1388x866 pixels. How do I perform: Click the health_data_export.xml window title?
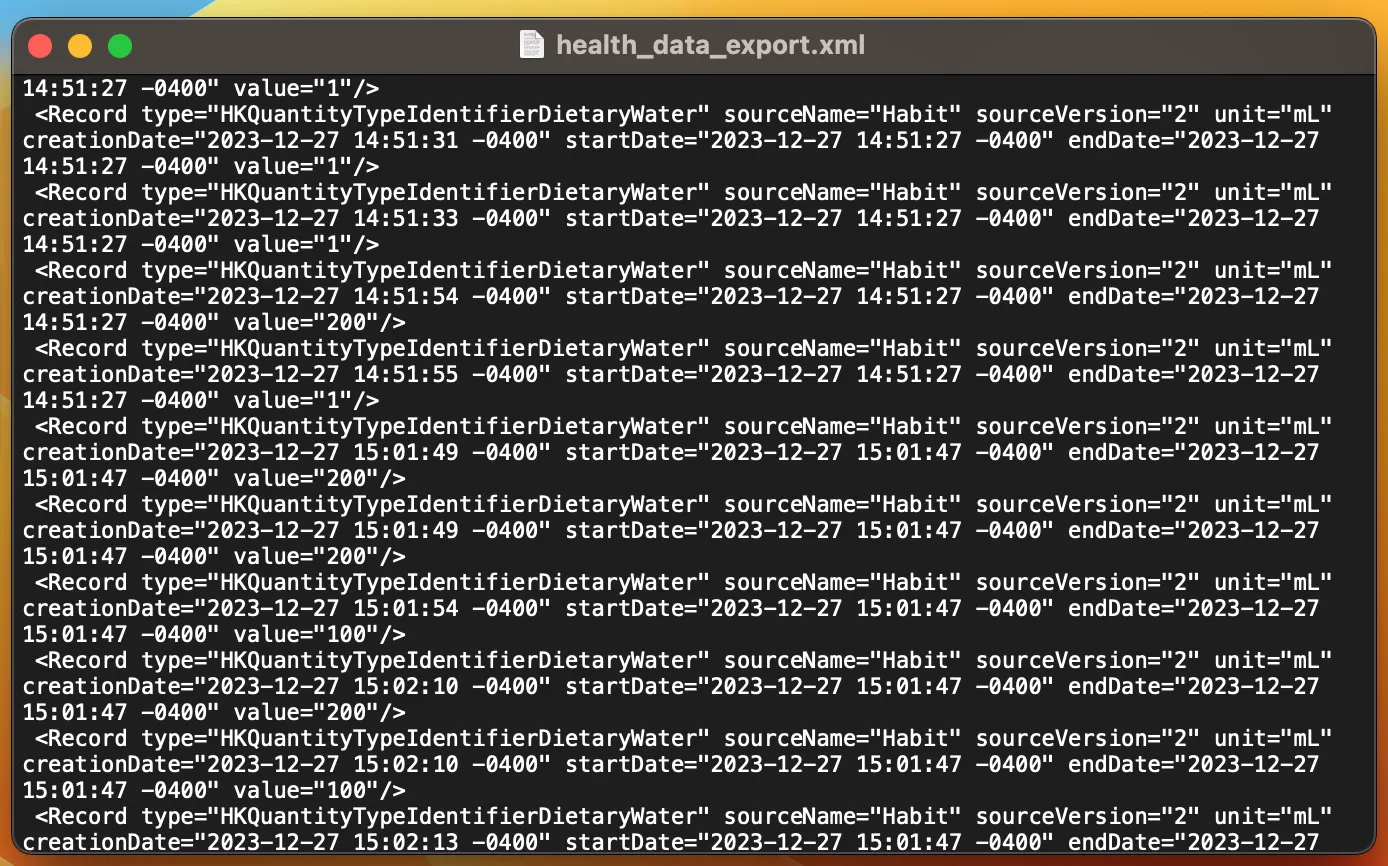coord(710,45)
